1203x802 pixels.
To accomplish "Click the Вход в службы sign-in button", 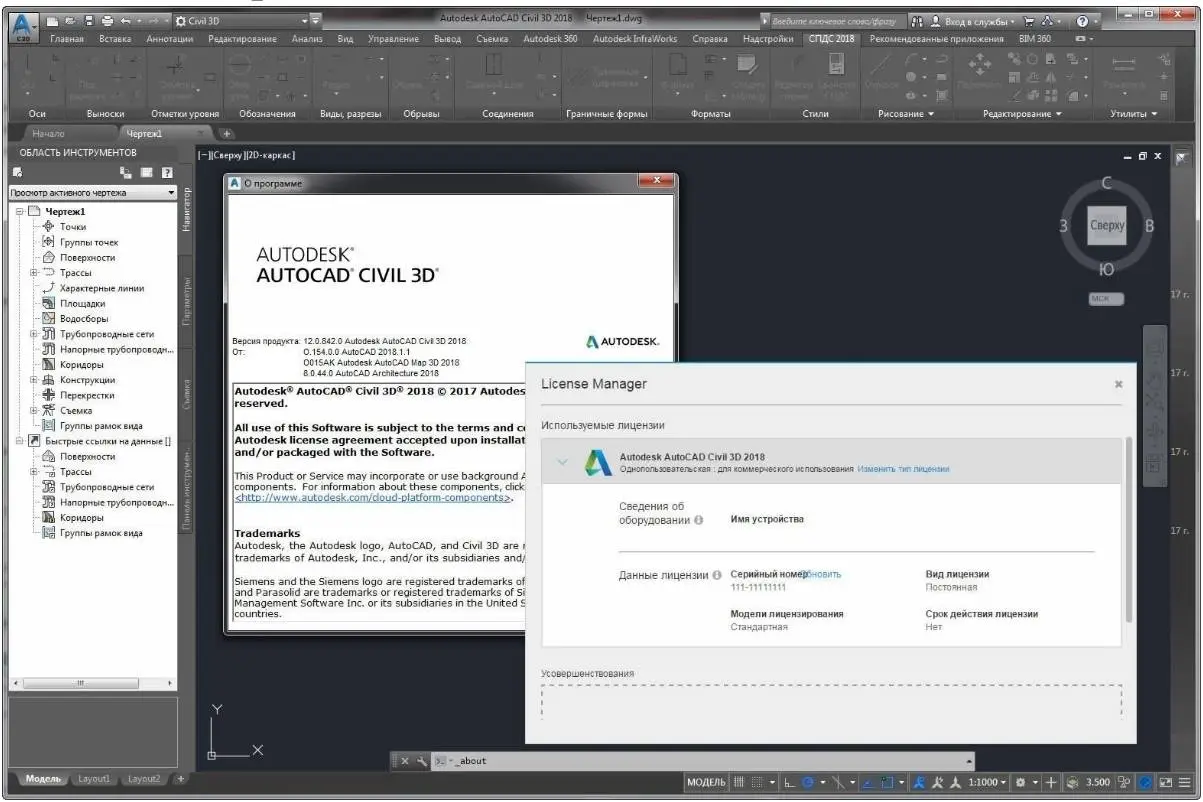I will click(x=976, y=20).
